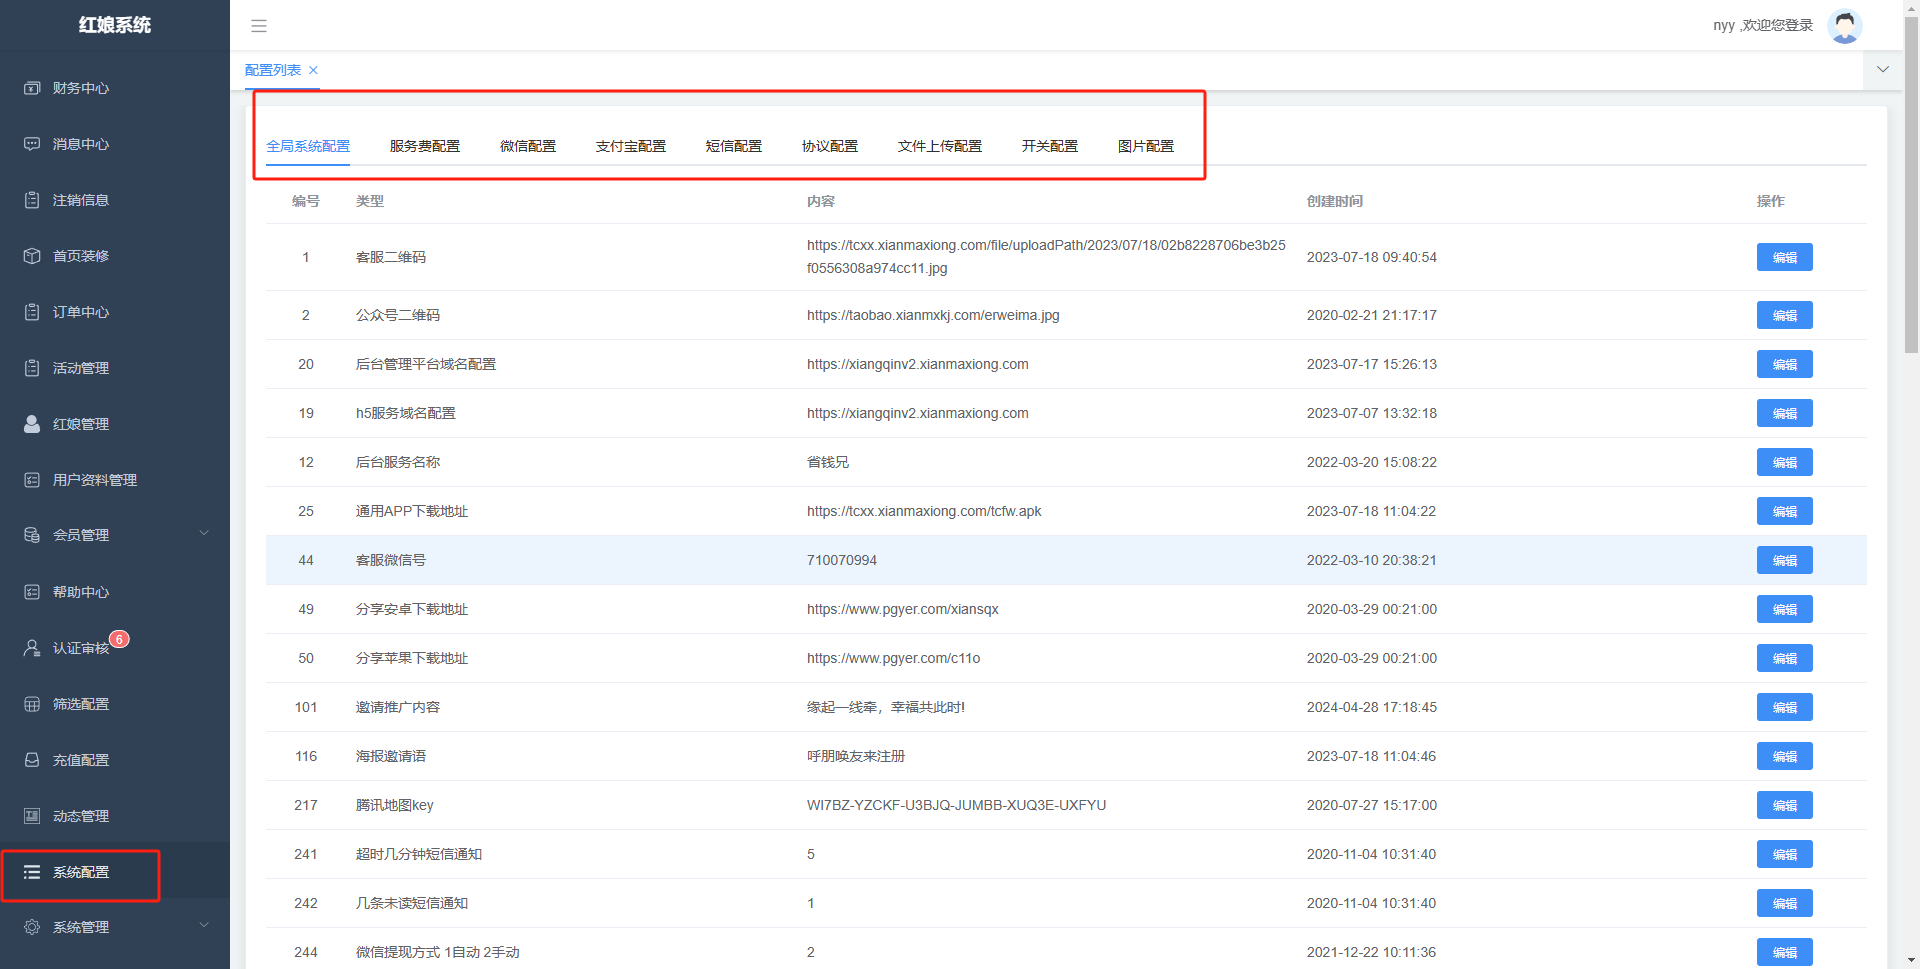Switch to the 支付宝配置 tab
The width and height of the screenshot is (1920, 969).
click(630, 146)
